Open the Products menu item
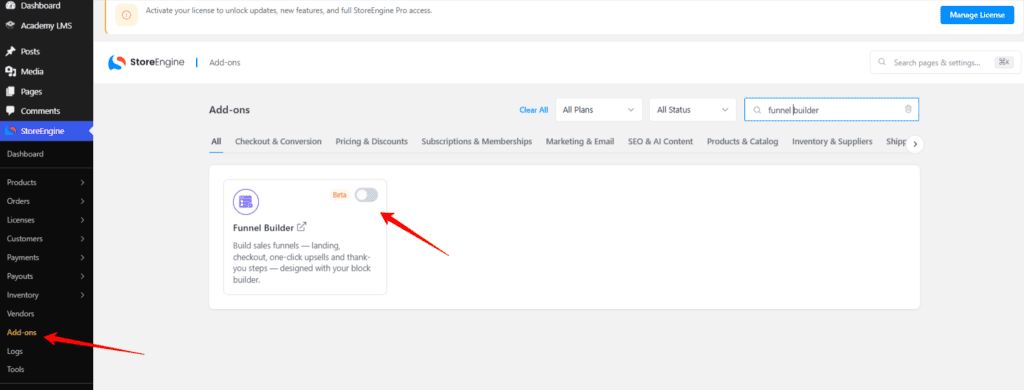The image size is (1024, 390). click(22, 182)
